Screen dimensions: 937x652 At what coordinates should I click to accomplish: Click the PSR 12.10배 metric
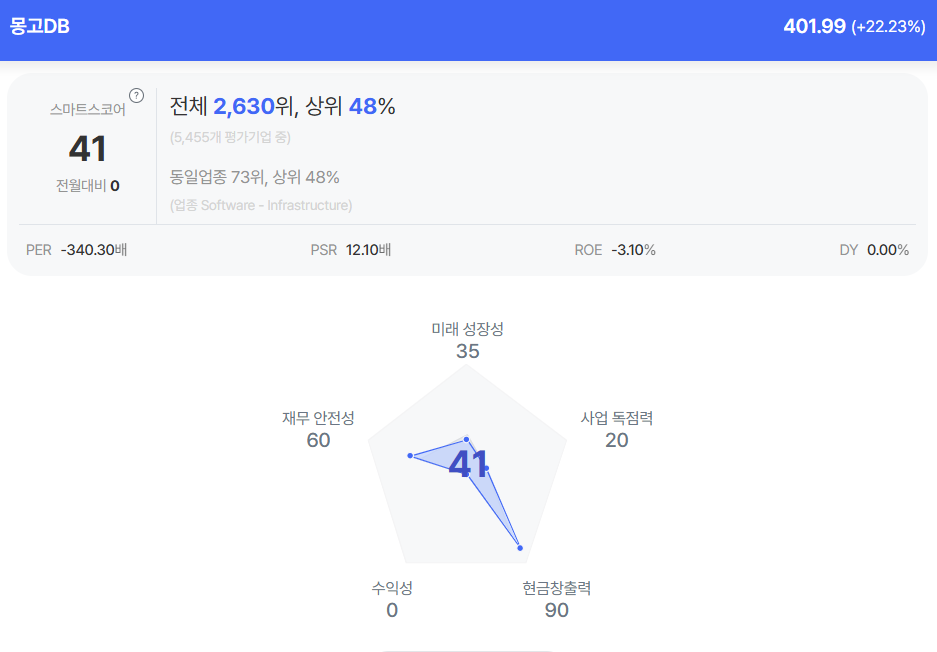(350, 250)
